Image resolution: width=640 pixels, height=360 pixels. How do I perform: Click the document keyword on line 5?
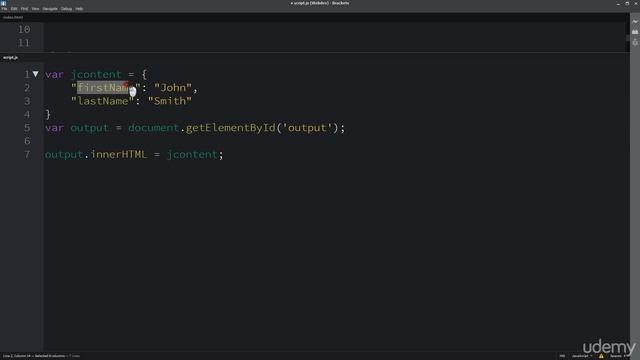pos(153,128)
